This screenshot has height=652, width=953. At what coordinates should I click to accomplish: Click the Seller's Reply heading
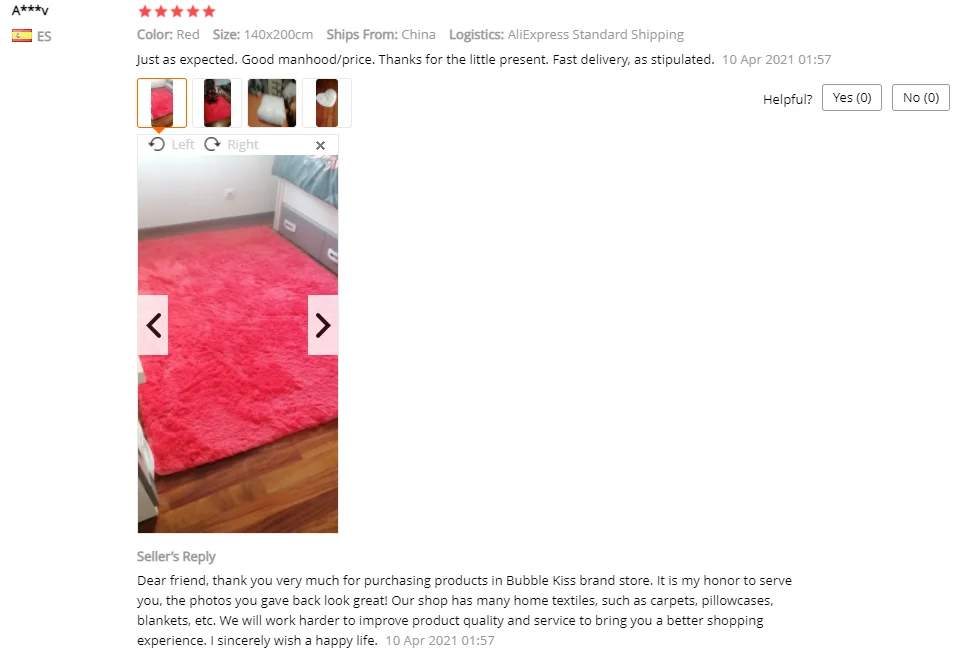(x=176, y=557)
